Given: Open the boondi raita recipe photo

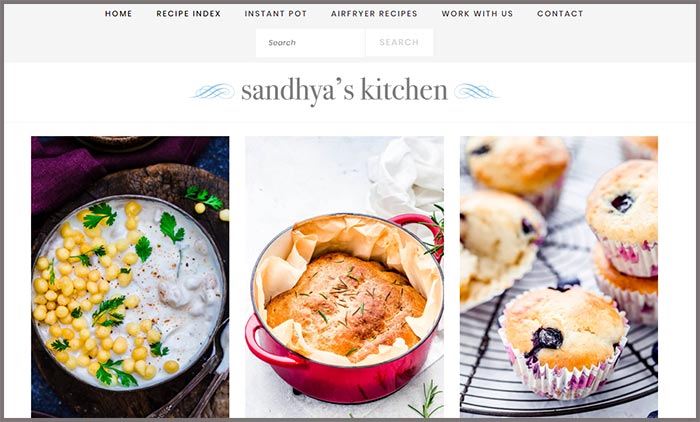Looking at the screenshot, I should point(130,277).
